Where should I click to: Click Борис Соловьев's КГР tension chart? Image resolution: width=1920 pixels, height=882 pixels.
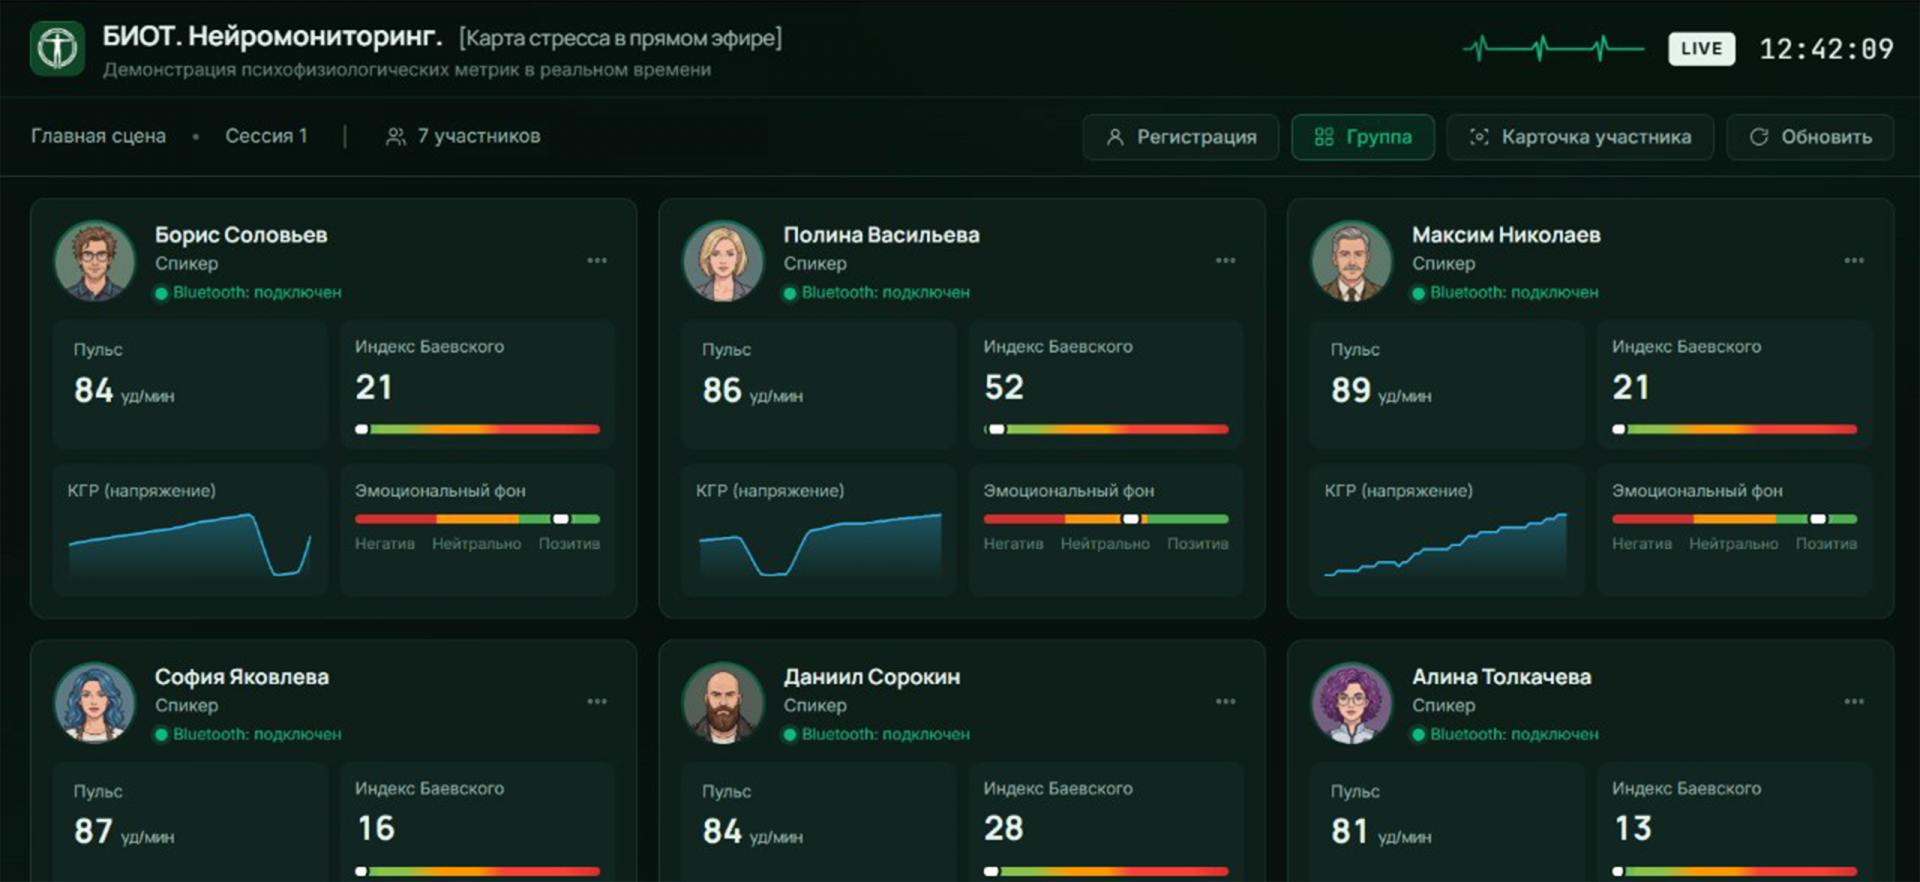[190, 545]
